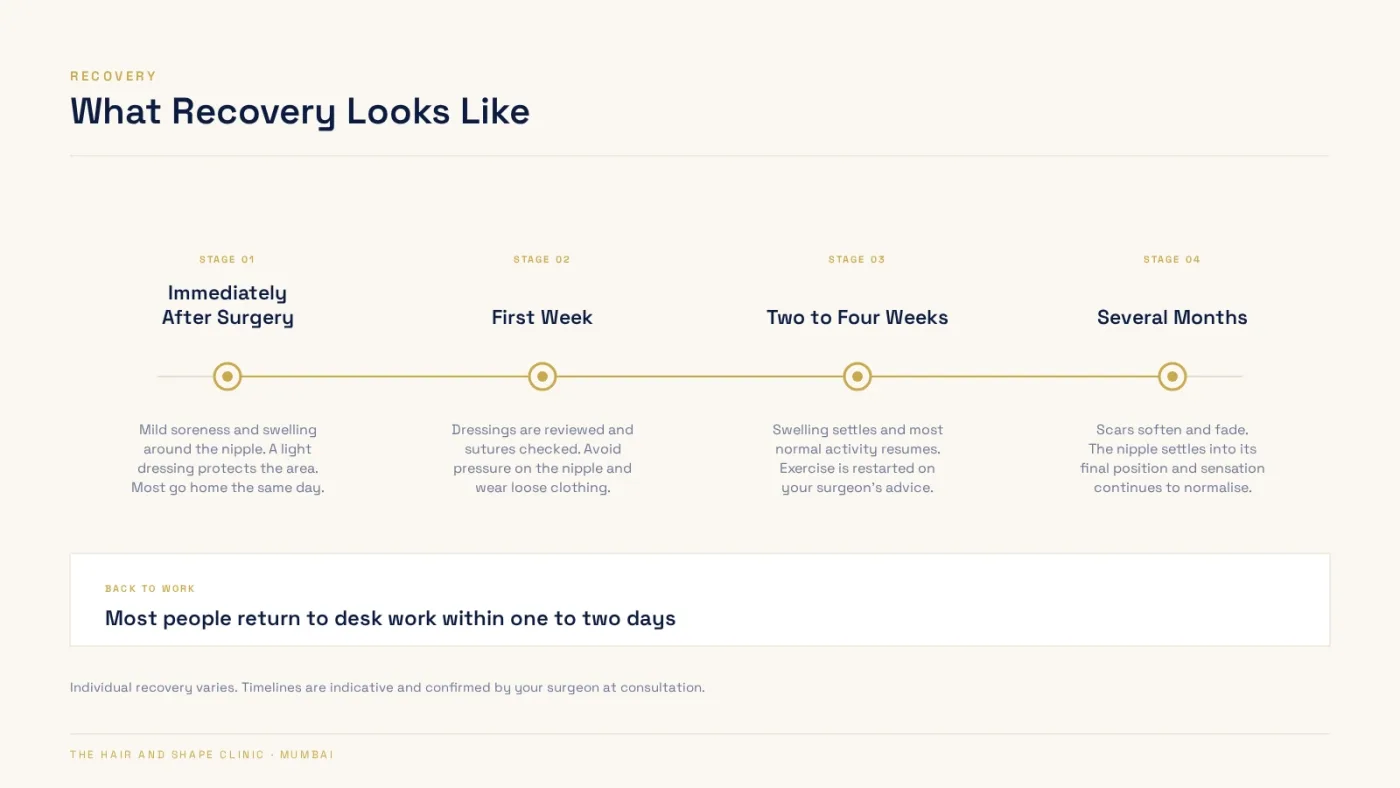Click the 'Scars soften and fade' description paragraph
Image resolution: width=1400 pixels, height=788 pixels.
click(x=1172, y=459)
